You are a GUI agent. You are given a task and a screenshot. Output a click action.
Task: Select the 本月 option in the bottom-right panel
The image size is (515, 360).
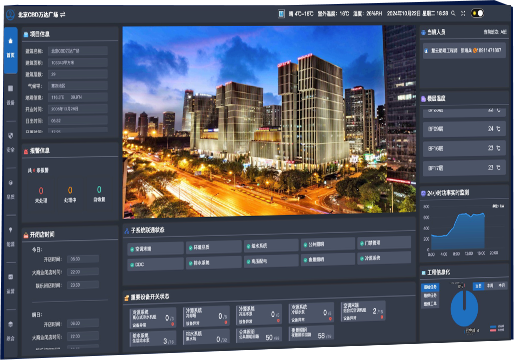pos(502,285)
